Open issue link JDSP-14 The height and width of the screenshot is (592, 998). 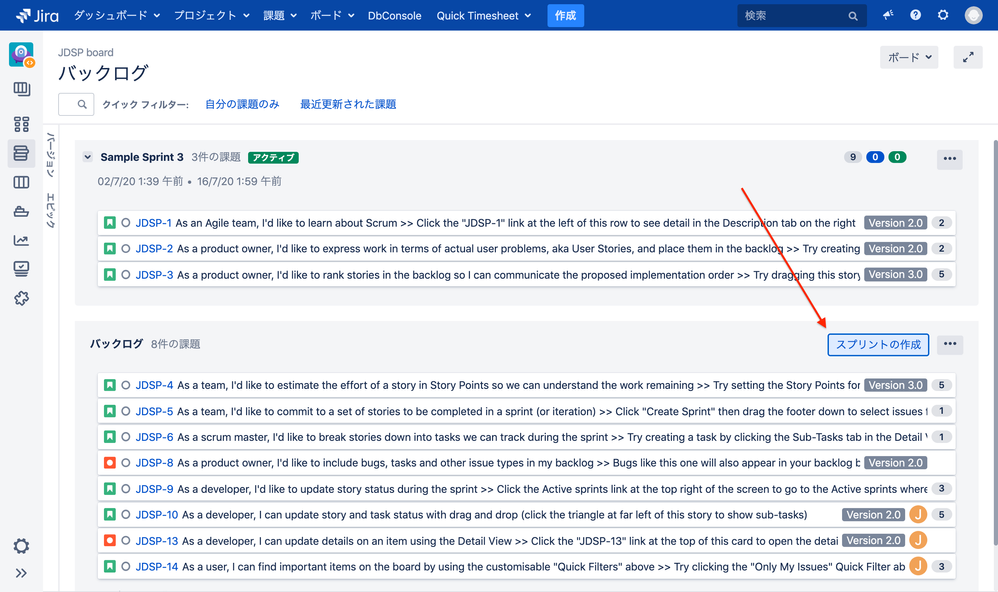click(157, 567)
